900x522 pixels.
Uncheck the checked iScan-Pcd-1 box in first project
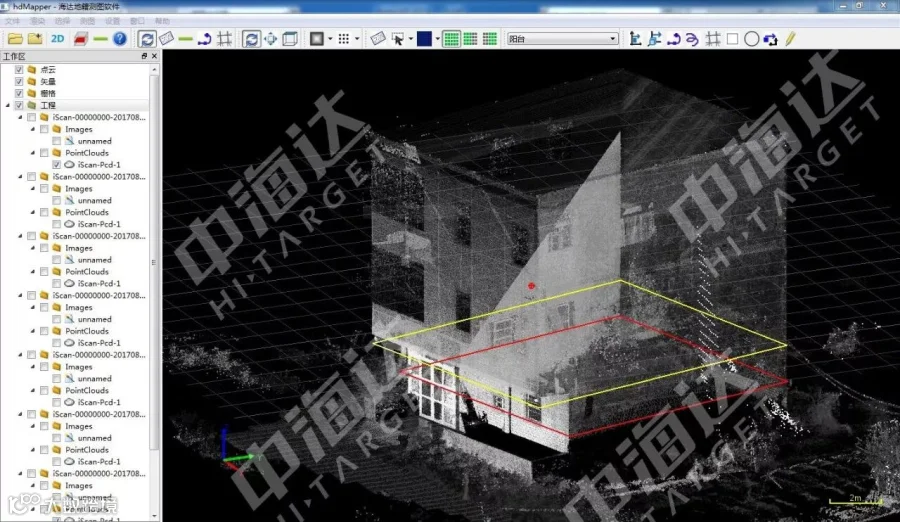tap(56, 165)
